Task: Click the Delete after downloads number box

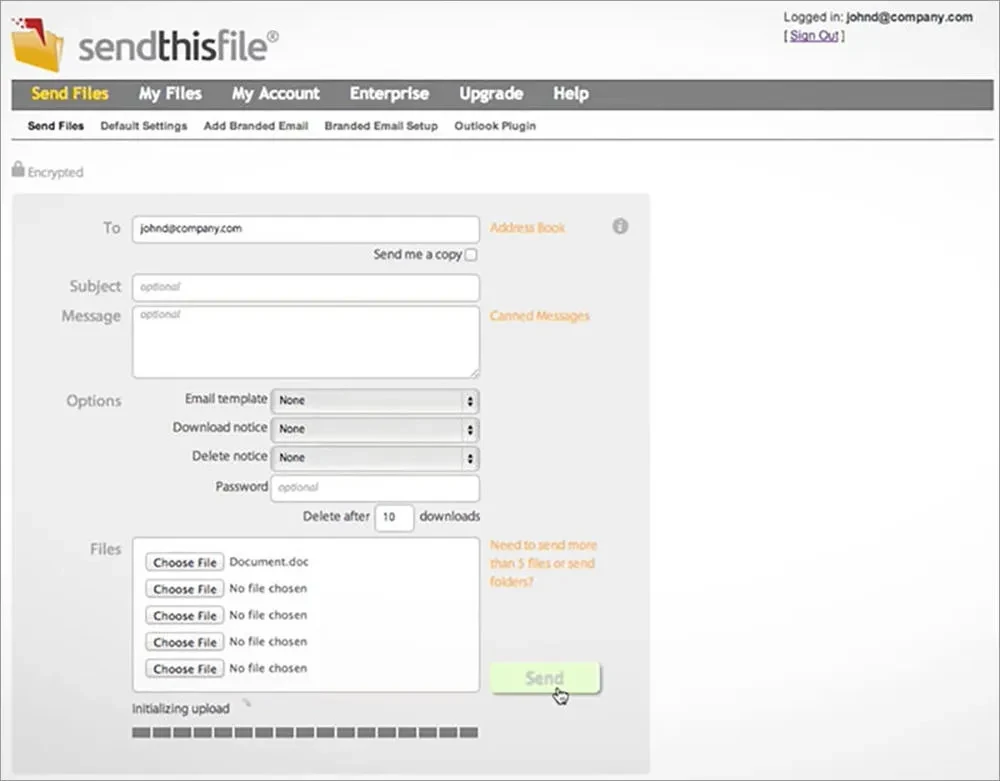Action: click(x=394, y=518)
